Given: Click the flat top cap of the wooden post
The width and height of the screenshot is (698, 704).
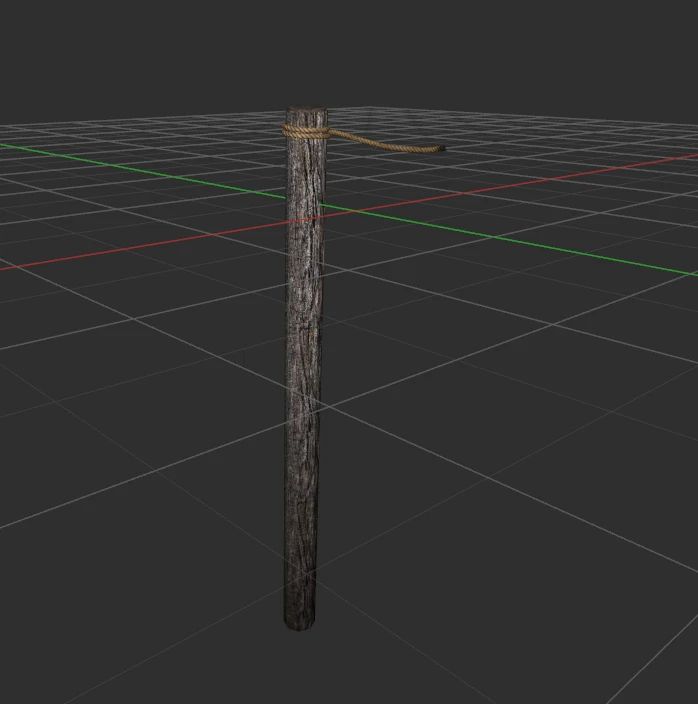Looking at the screenshot, I should (x=306, y=111).
